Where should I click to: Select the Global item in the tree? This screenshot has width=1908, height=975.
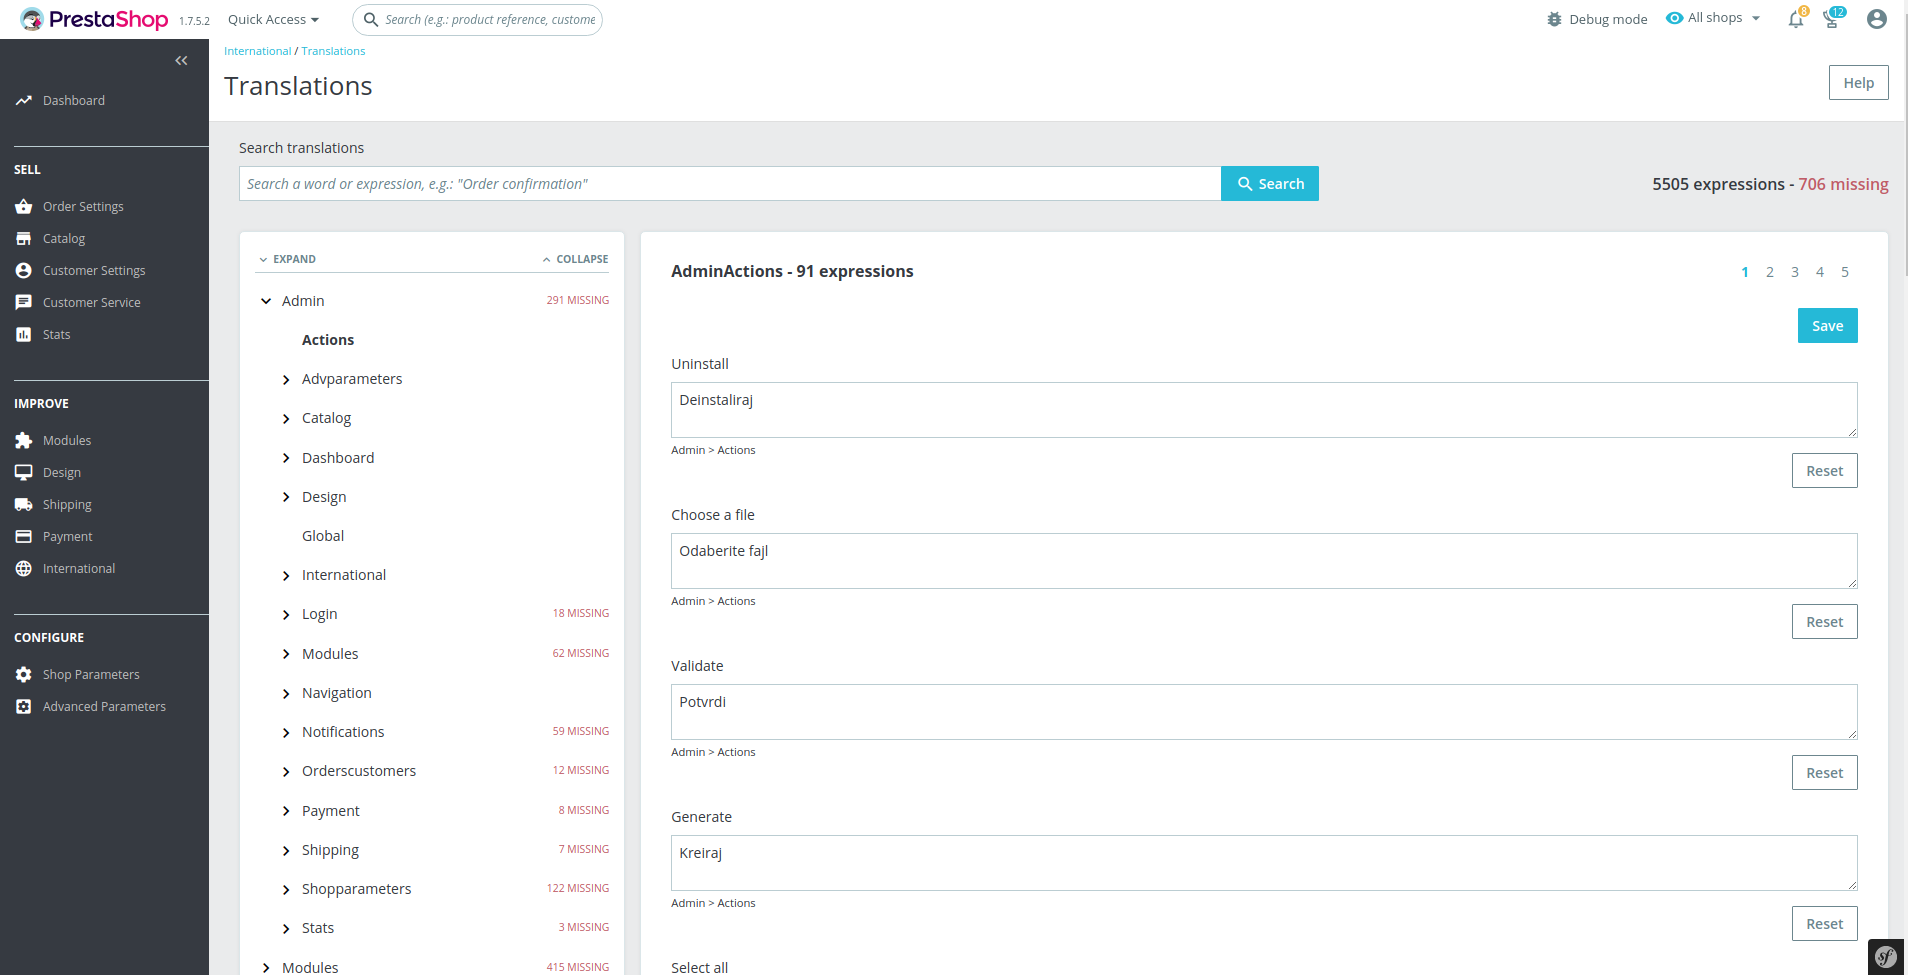323,536
